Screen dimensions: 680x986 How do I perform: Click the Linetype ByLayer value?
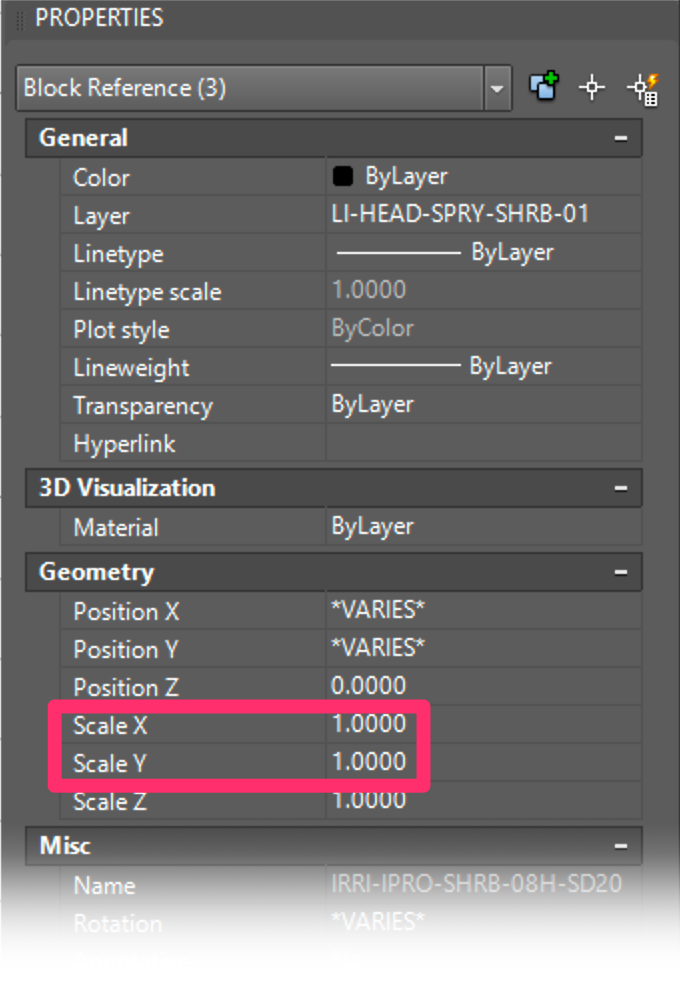[x=445, y=253]
